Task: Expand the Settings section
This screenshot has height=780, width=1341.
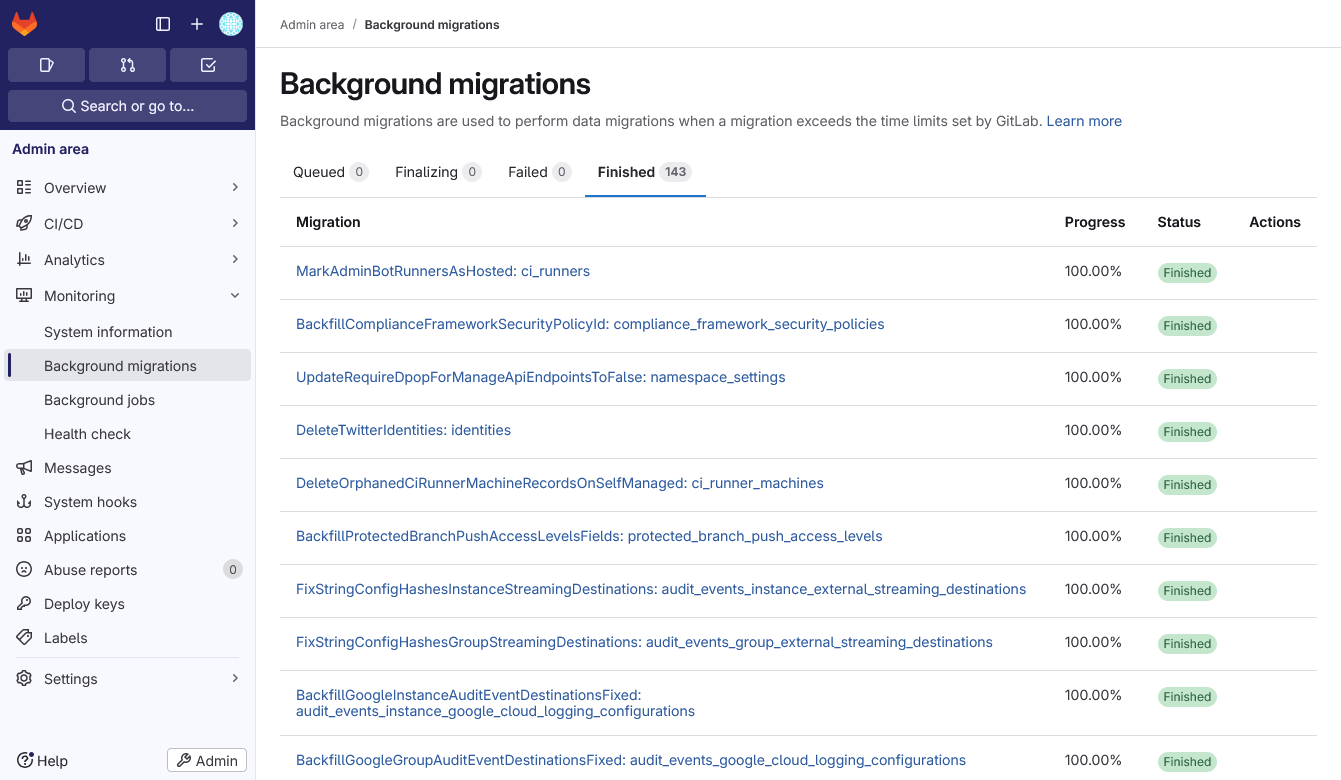Action: [235, 678]
